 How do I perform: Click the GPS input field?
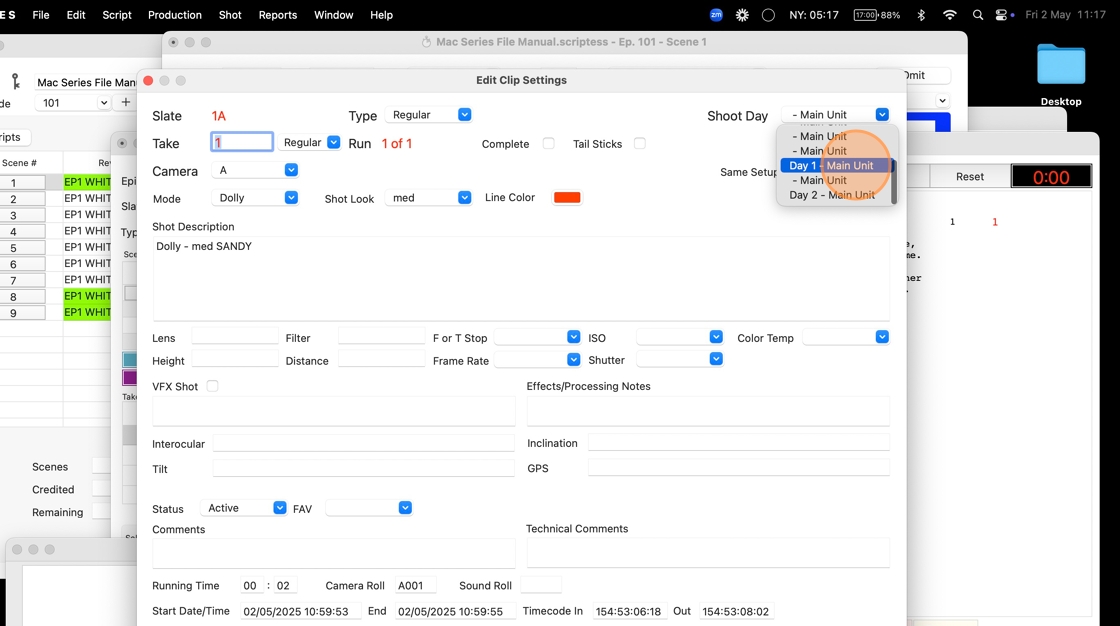tap(739, 467)
